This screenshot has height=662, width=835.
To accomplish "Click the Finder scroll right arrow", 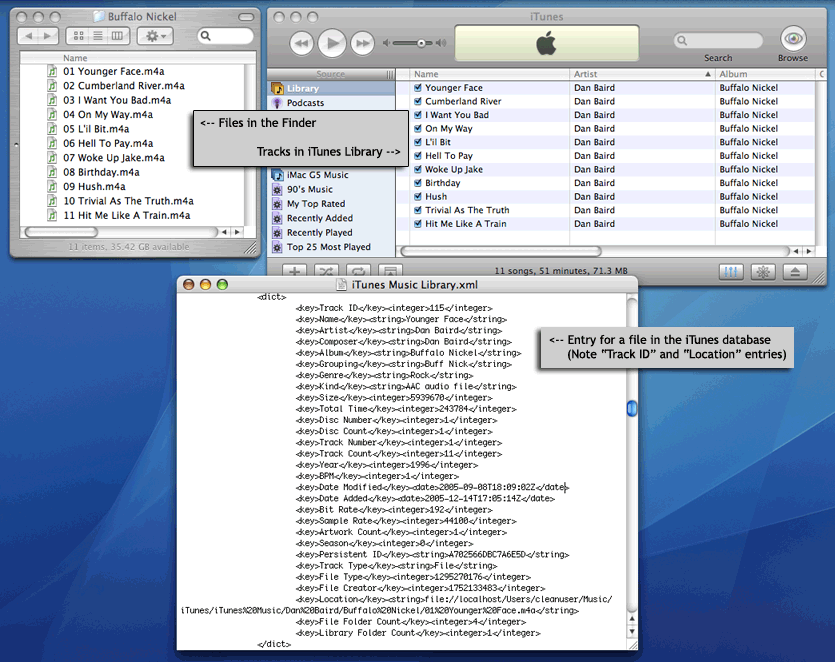I will point(237,232).
